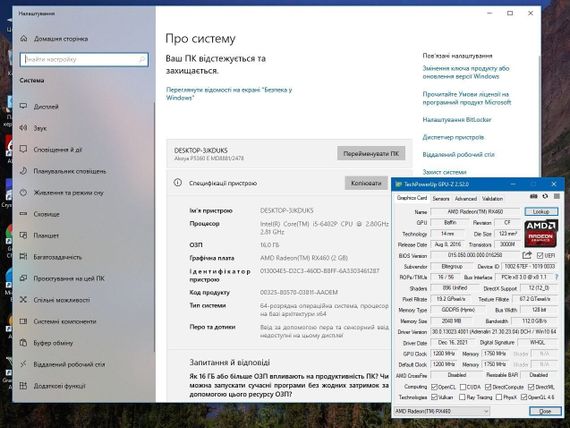The image size is (570, 428).
Task: Select the Дисплей icon in the Settings sidebar
Action: pos(24,106)
